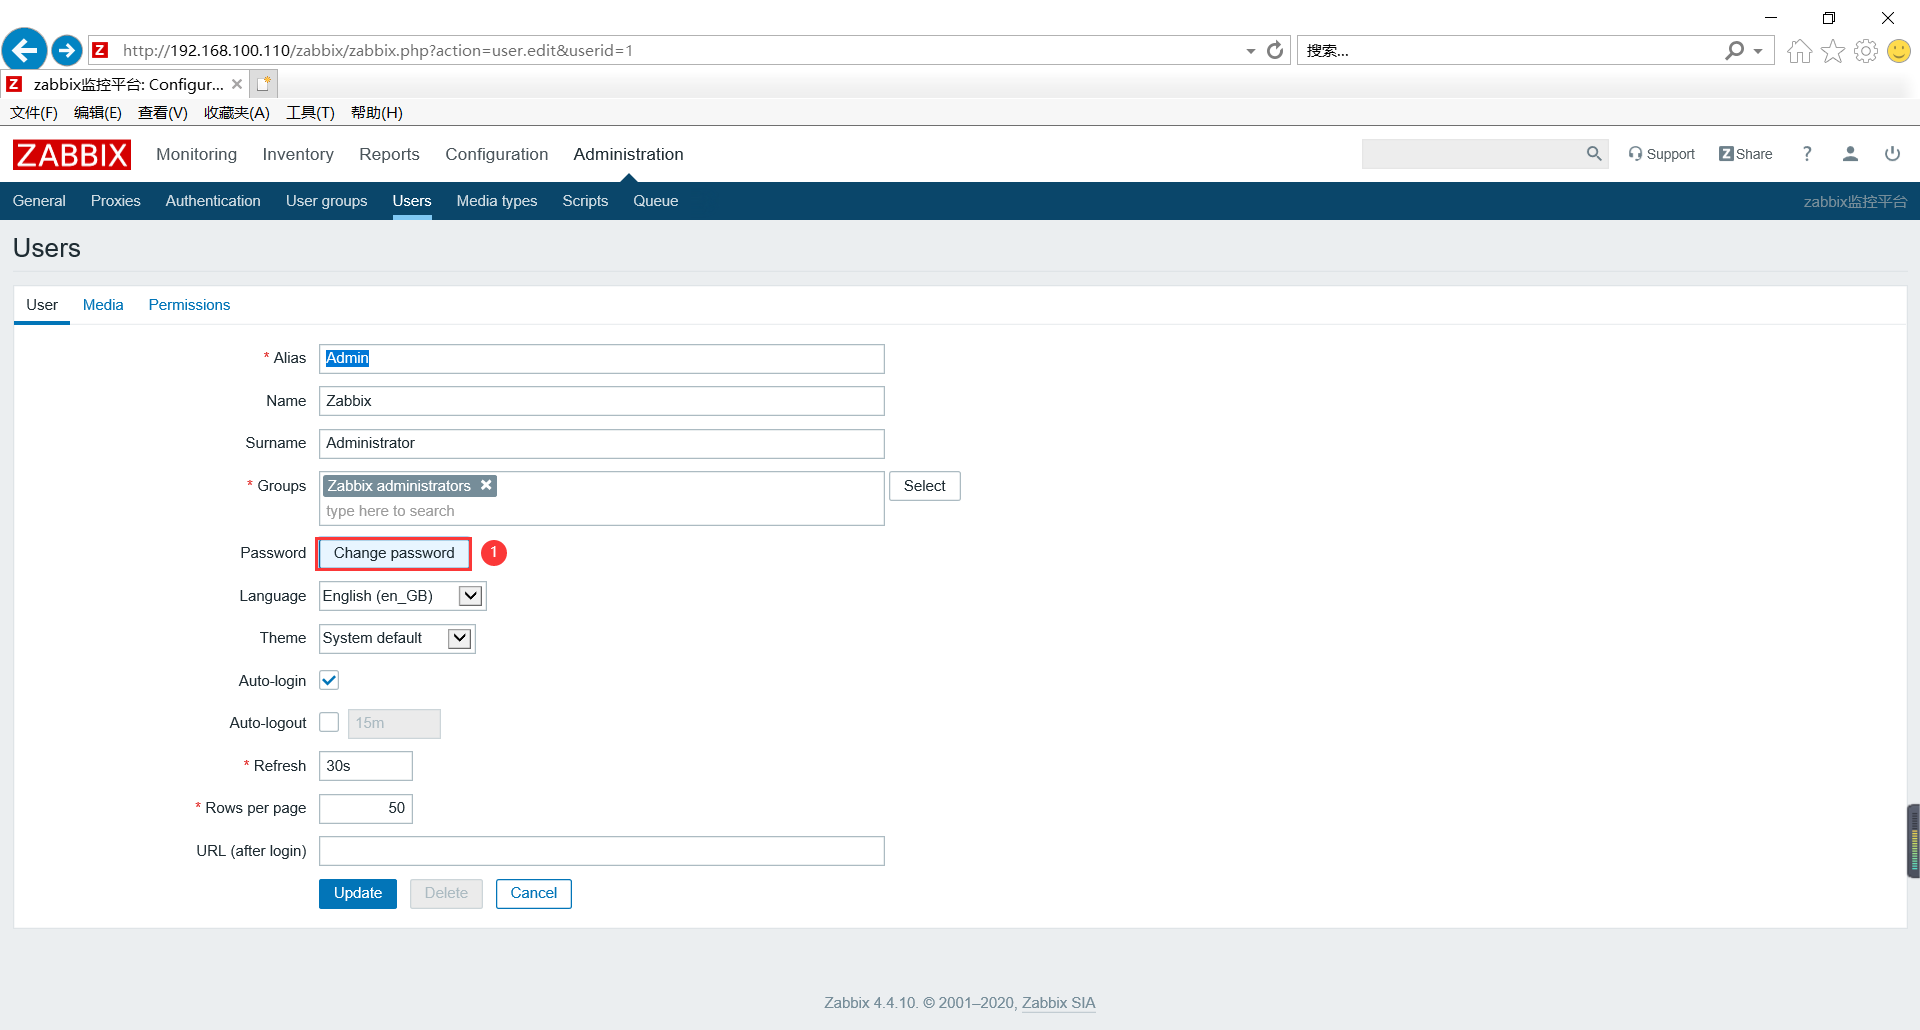Screen dimensions: 1920x1030
Task: Open the Theme dropdown
Action: (397, 638)
